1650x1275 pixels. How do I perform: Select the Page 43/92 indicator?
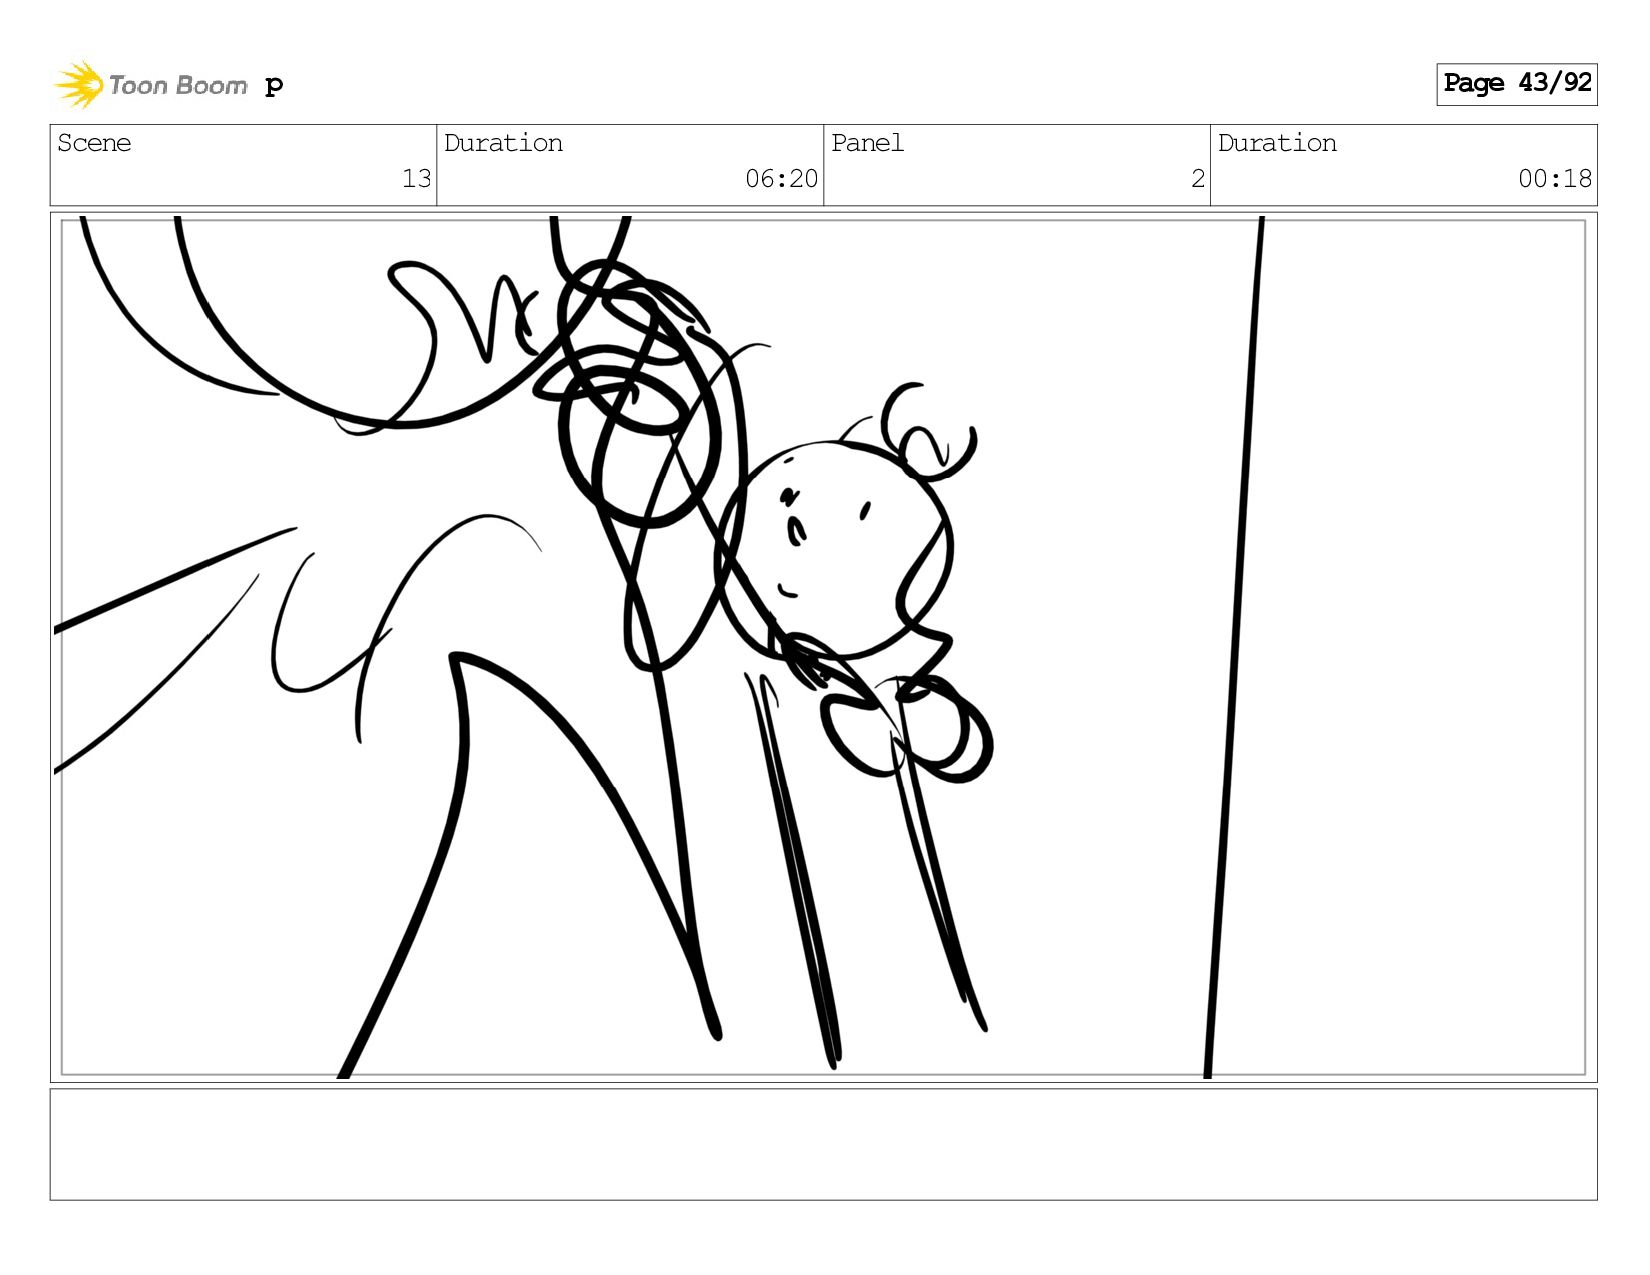pos(1516,84)
